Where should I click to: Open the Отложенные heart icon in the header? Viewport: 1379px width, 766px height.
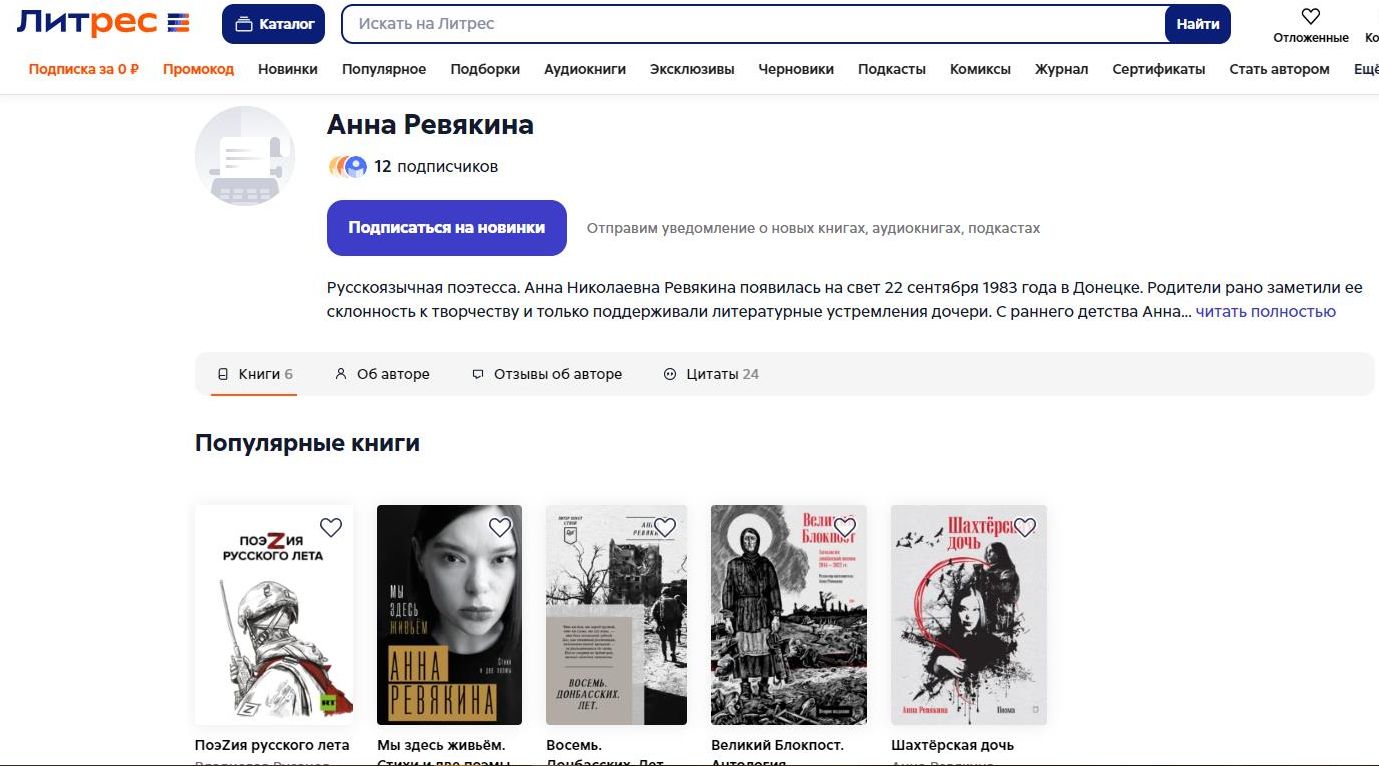(1310, 16)
